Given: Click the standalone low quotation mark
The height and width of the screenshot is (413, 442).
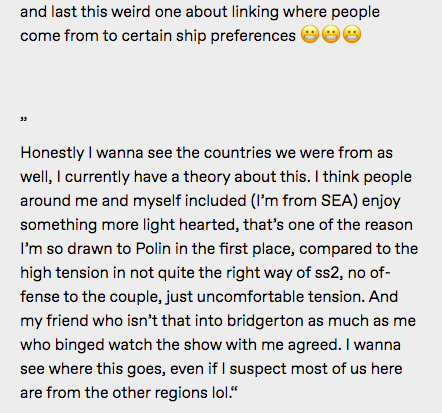Looking at the screenshot, I should tap(24, 119).
